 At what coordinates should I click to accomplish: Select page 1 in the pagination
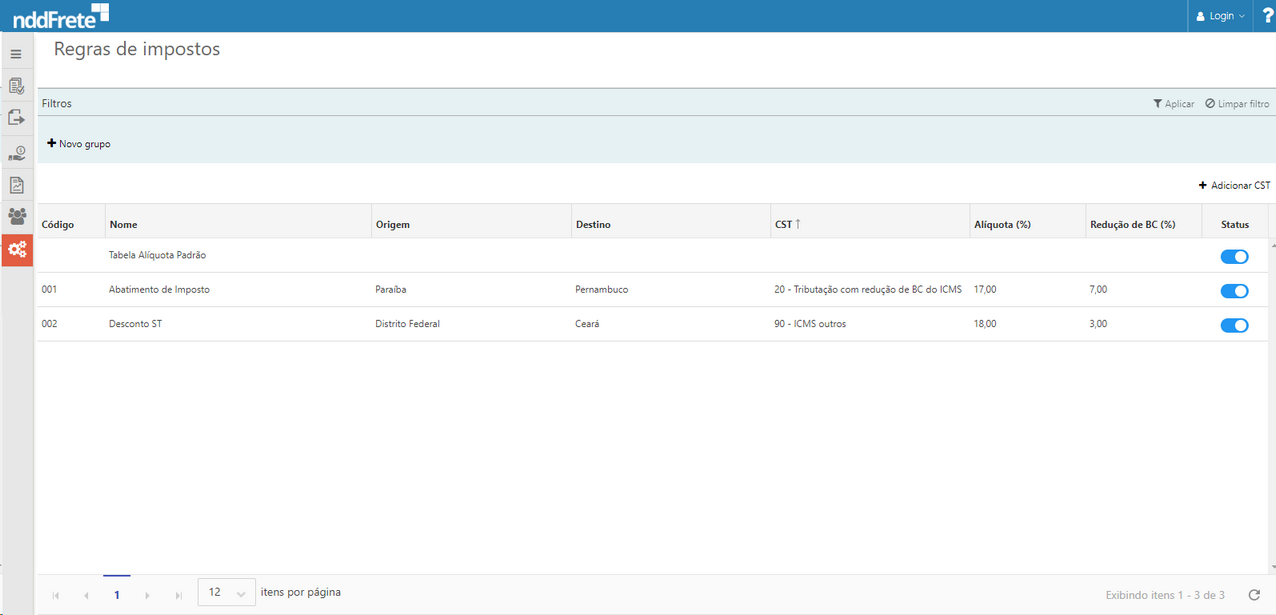(x=117, y=595)
